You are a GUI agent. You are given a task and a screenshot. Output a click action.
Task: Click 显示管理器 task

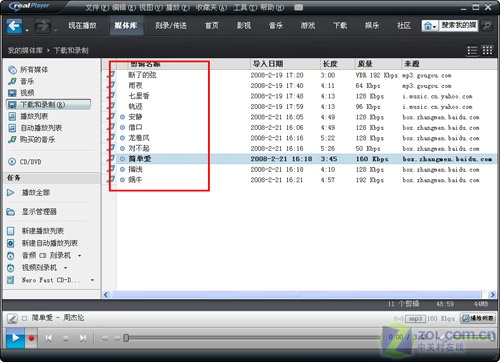39,211
